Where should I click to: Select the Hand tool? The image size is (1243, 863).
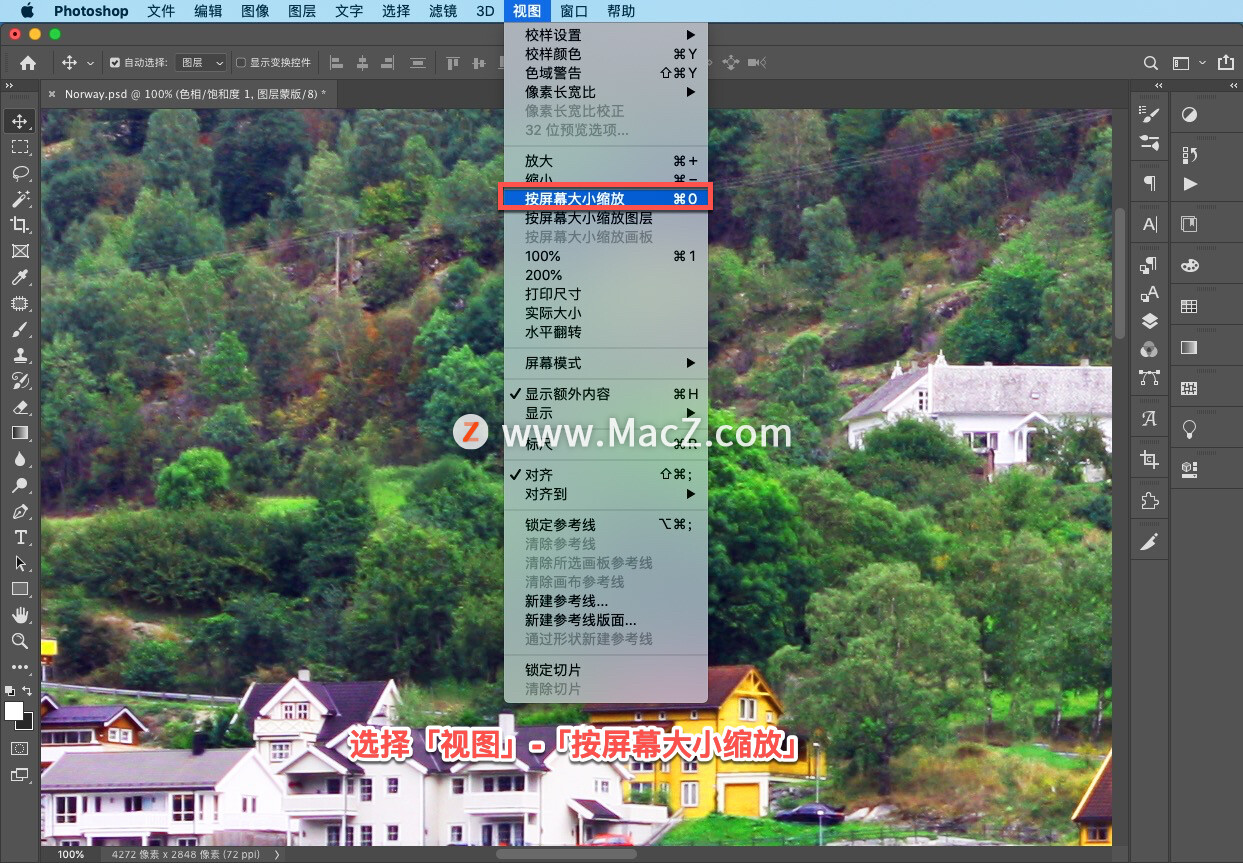pos(20,615)
